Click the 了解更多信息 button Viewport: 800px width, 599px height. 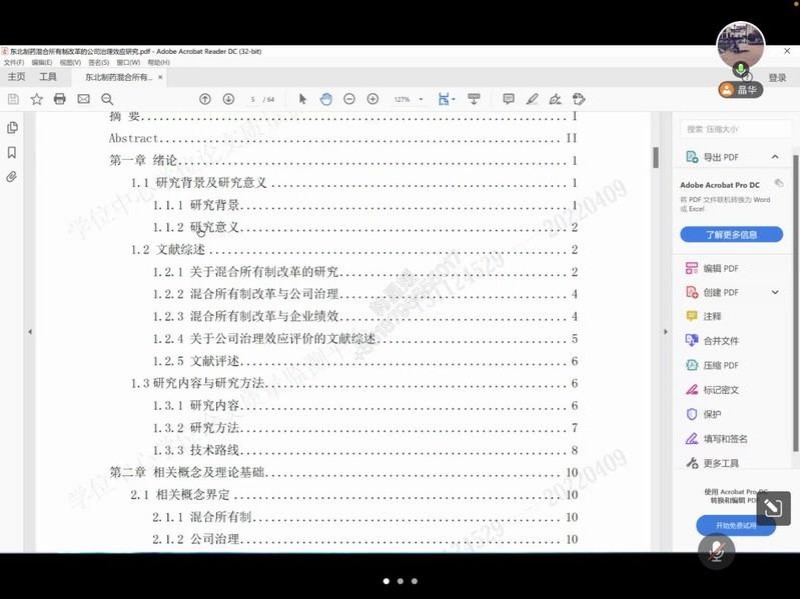[x=731, y=234]
